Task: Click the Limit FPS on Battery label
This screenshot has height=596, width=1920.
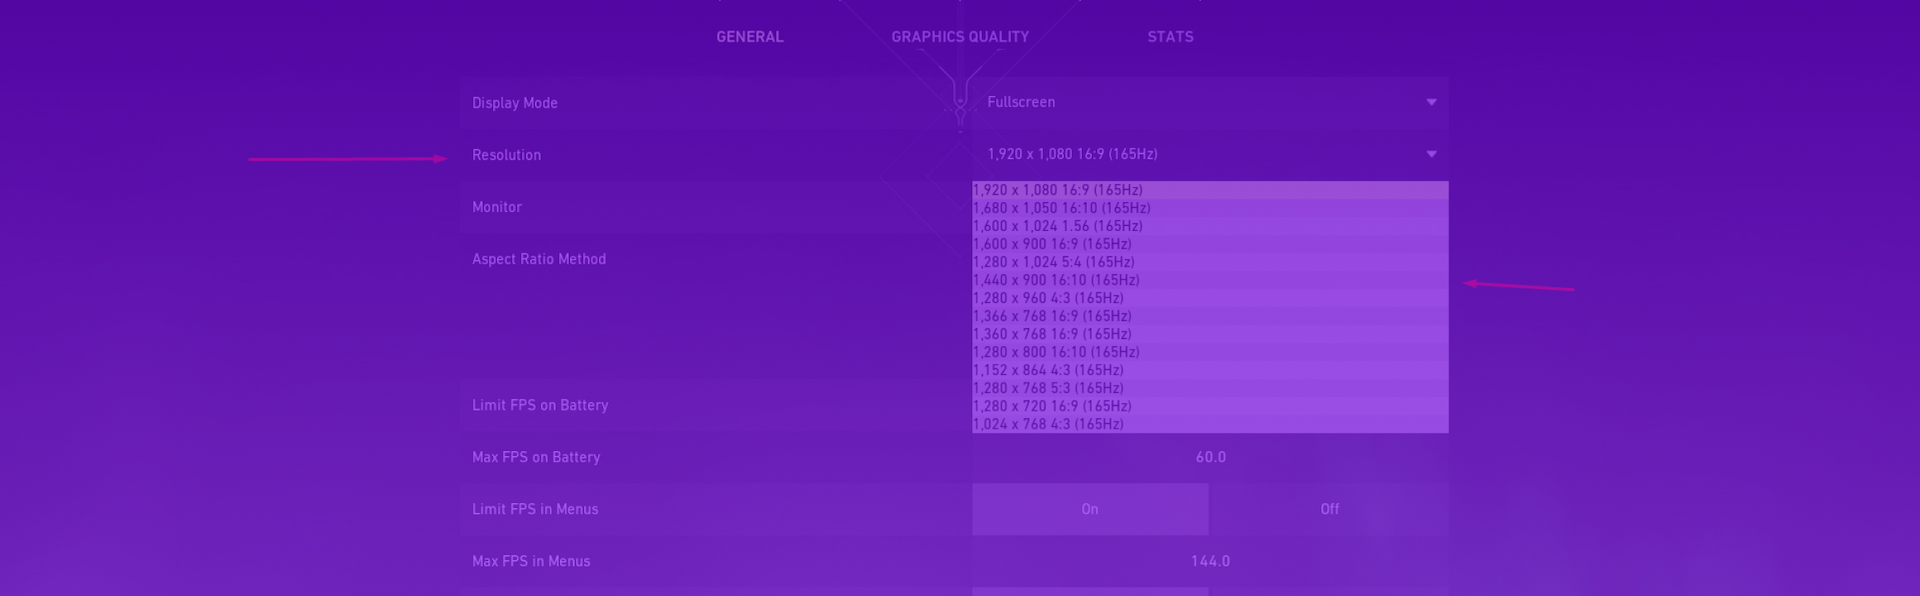Action: (x=540, y=405)
